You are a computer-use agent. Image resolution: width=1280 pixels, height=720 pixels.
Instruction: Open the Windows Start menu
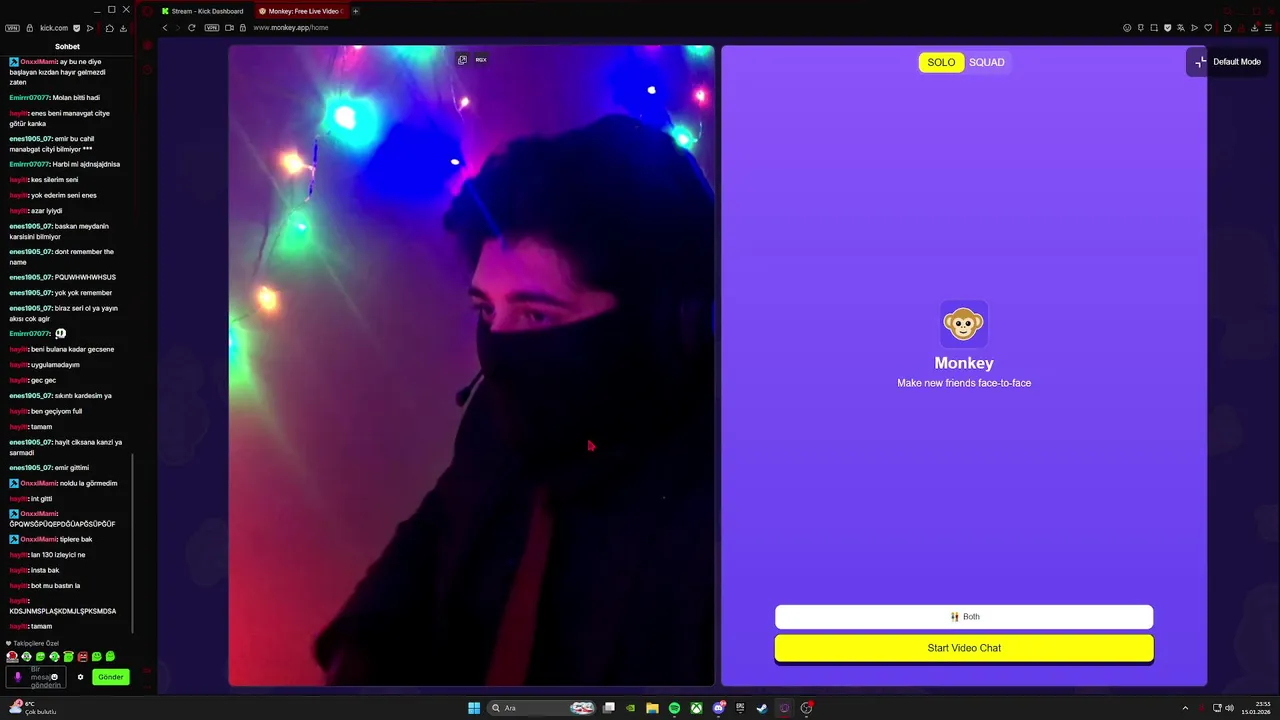[x=474, y=708]
